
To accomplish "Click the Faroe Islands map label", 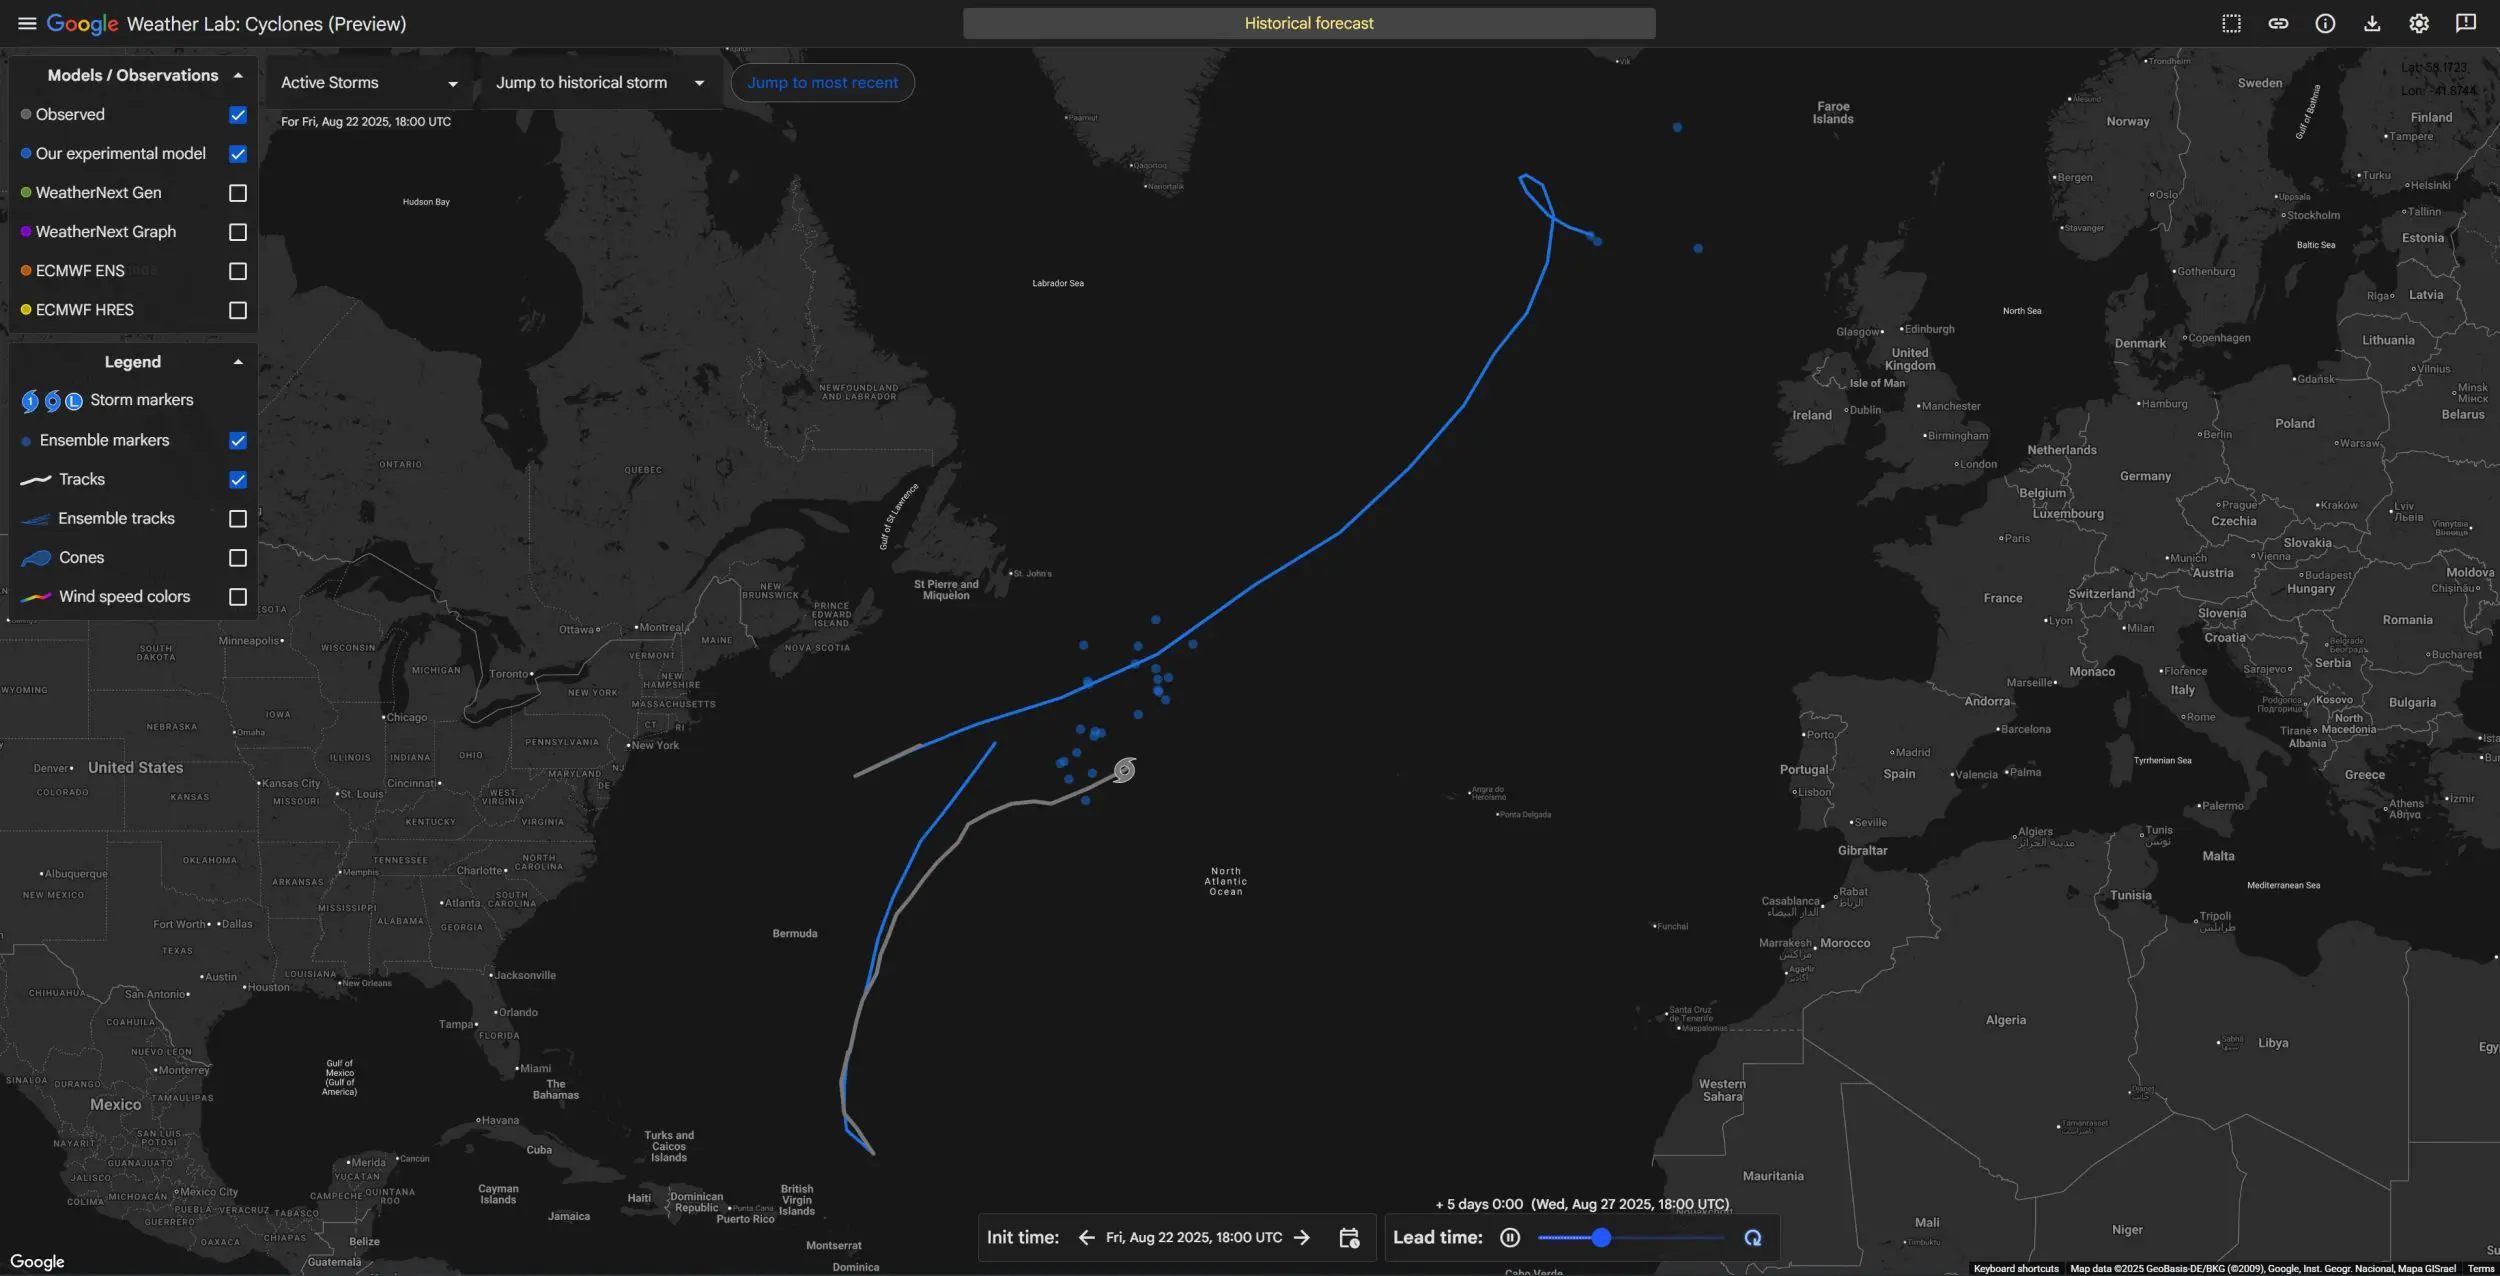I will point(1833,113).
